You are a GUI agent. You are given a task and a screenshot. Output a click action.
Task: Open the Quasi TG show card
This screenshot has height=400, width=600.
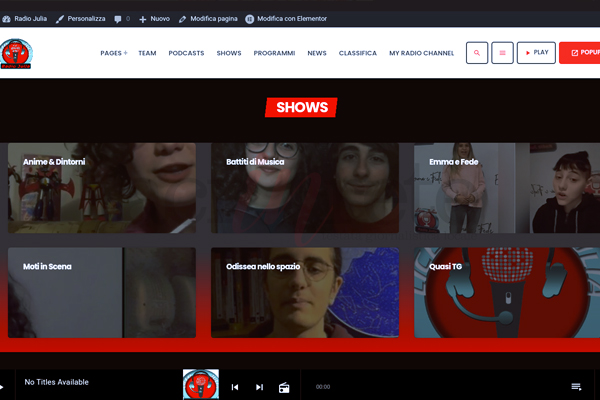[507, 292]
